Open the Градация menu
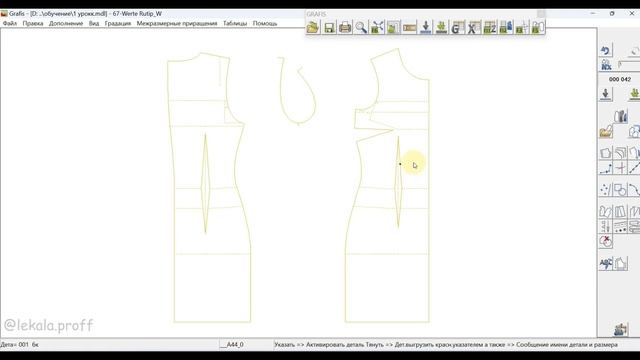 118,24
